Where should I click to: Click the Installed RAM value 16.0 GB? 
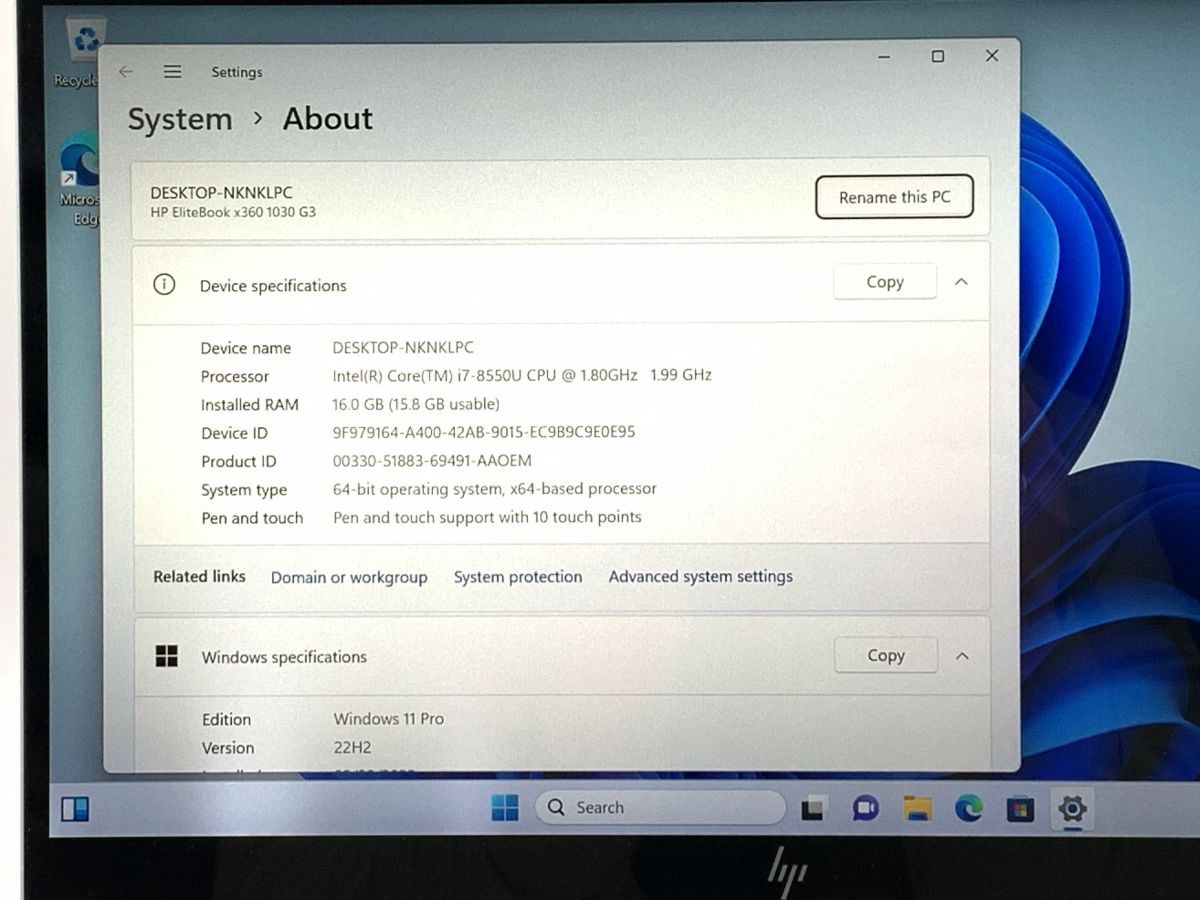click(x=416, y=404)
